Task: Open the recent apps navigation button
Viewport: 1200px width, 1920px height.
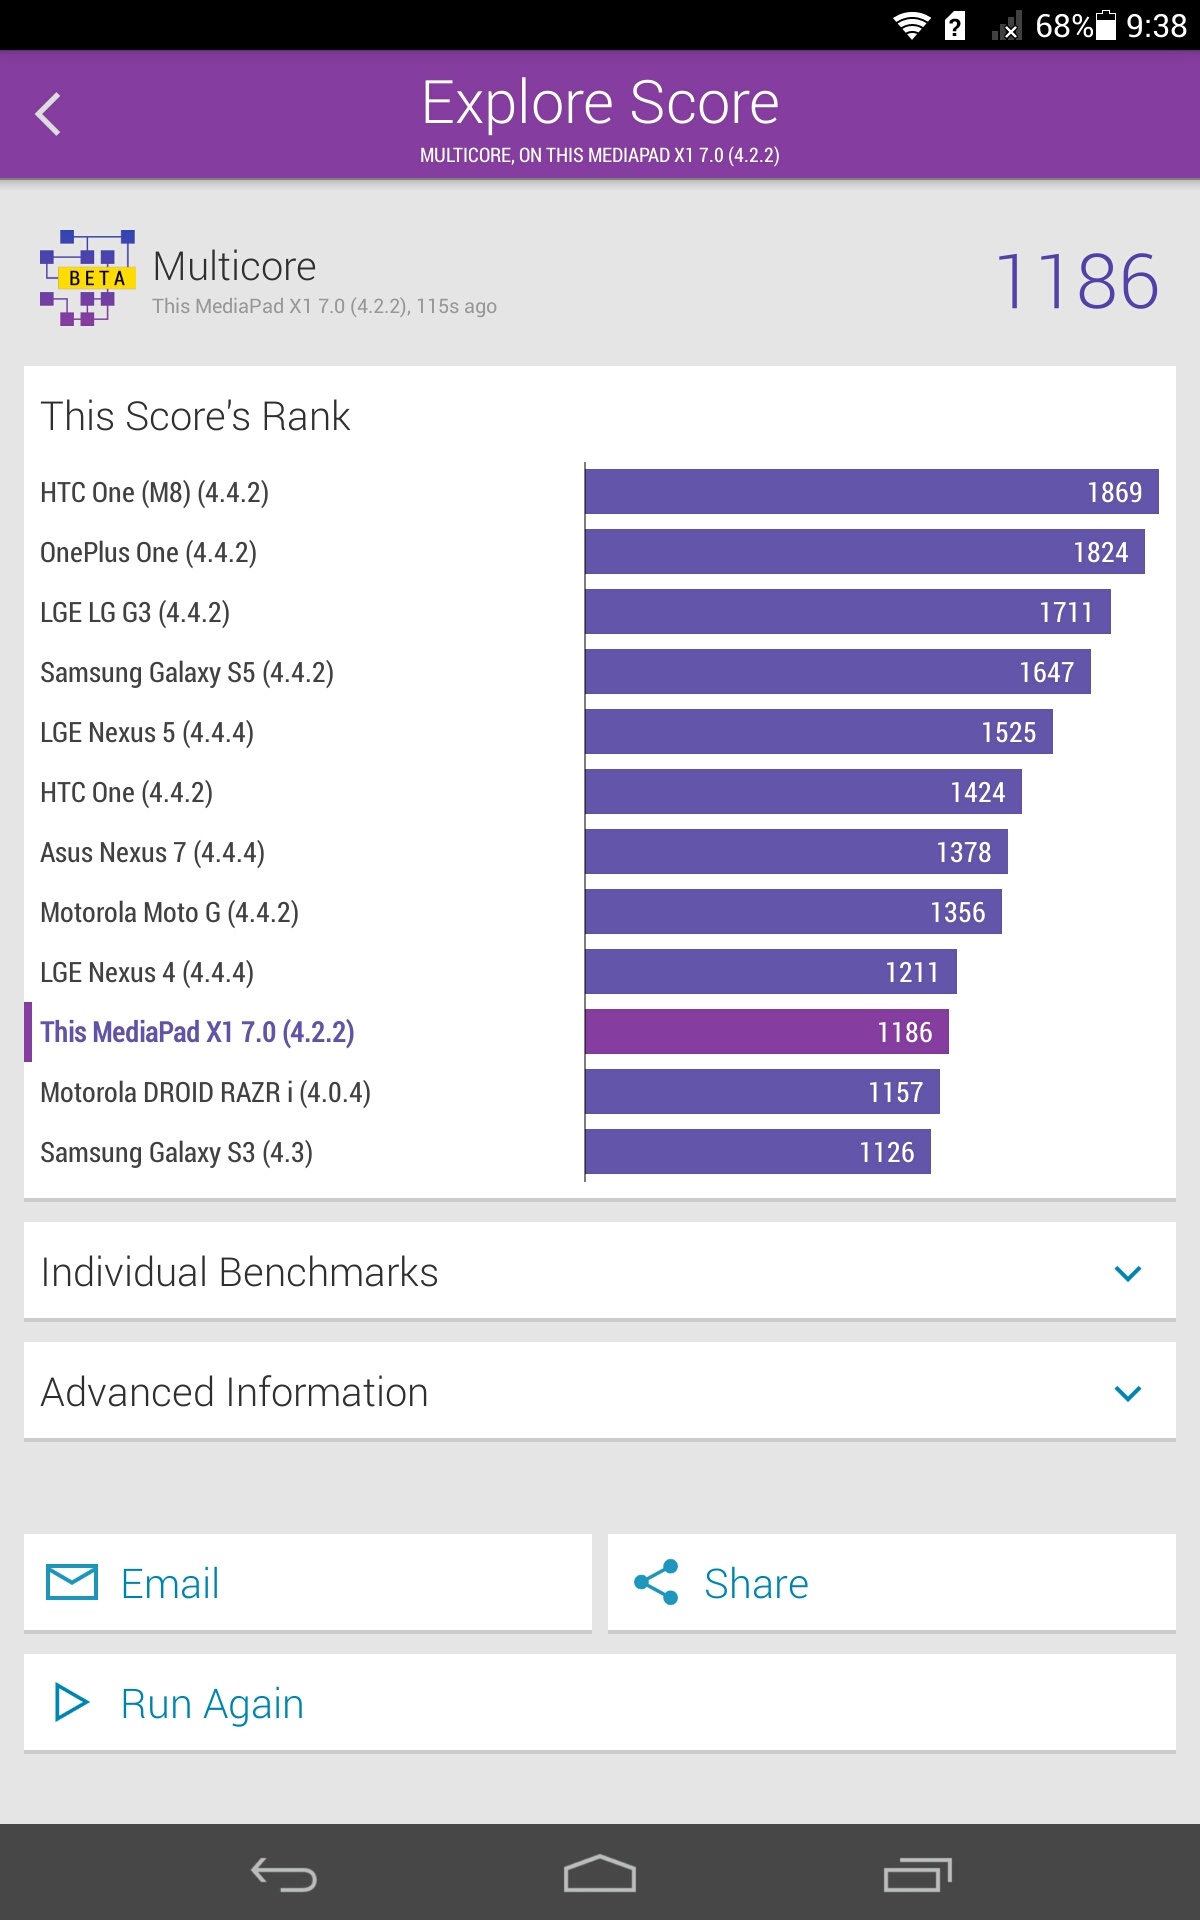Action: point(917,1875)
